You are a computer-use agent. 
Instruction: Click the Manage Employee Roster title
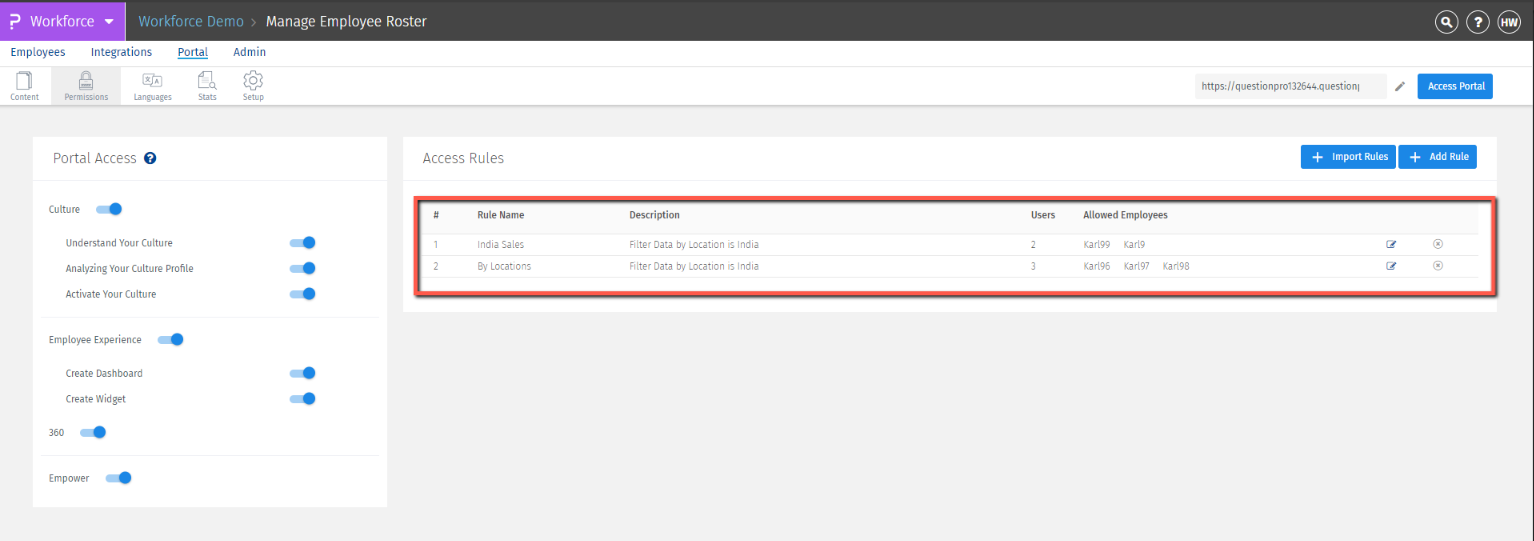point(346,21)
